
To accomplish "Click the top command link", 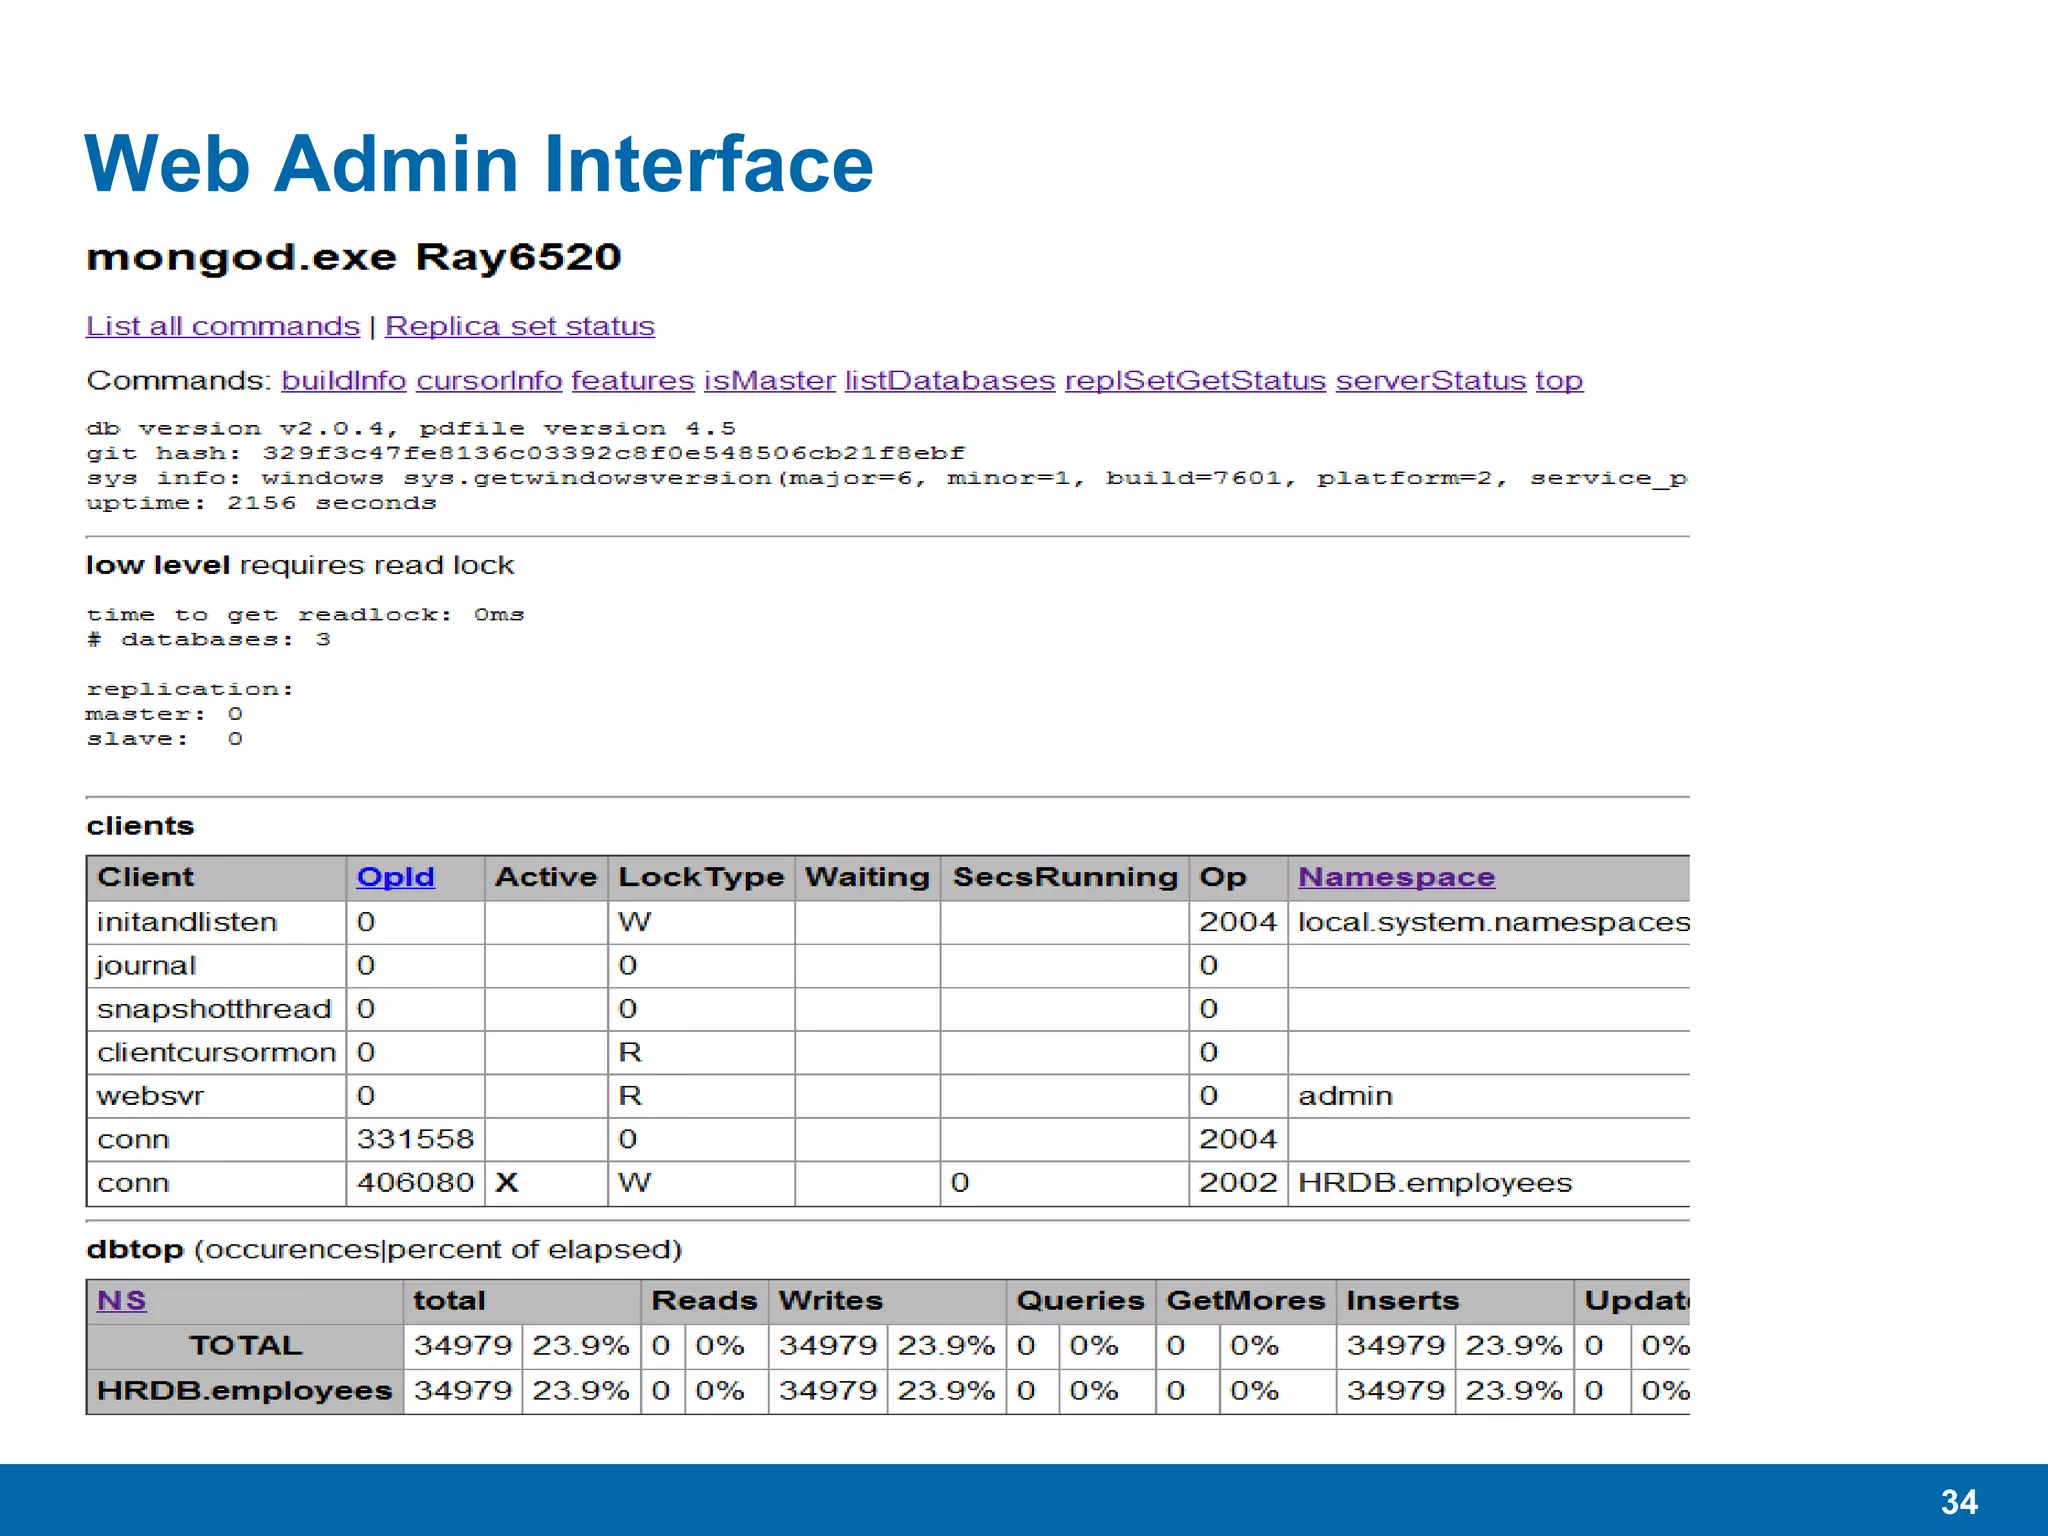I will click(1559, 381).
